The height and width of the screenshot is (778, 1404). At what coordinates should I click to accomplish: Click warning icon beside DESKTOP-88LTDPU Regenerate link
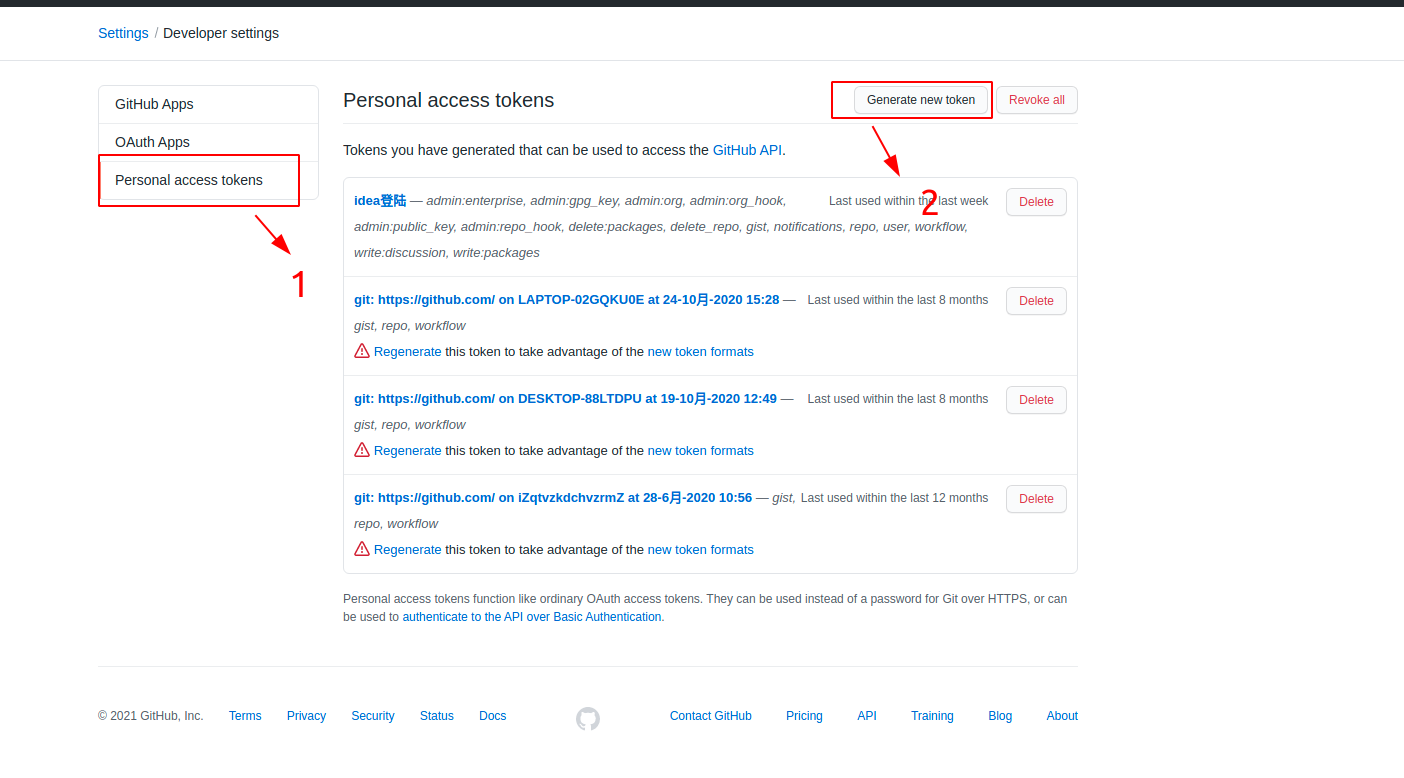point(362,450)
